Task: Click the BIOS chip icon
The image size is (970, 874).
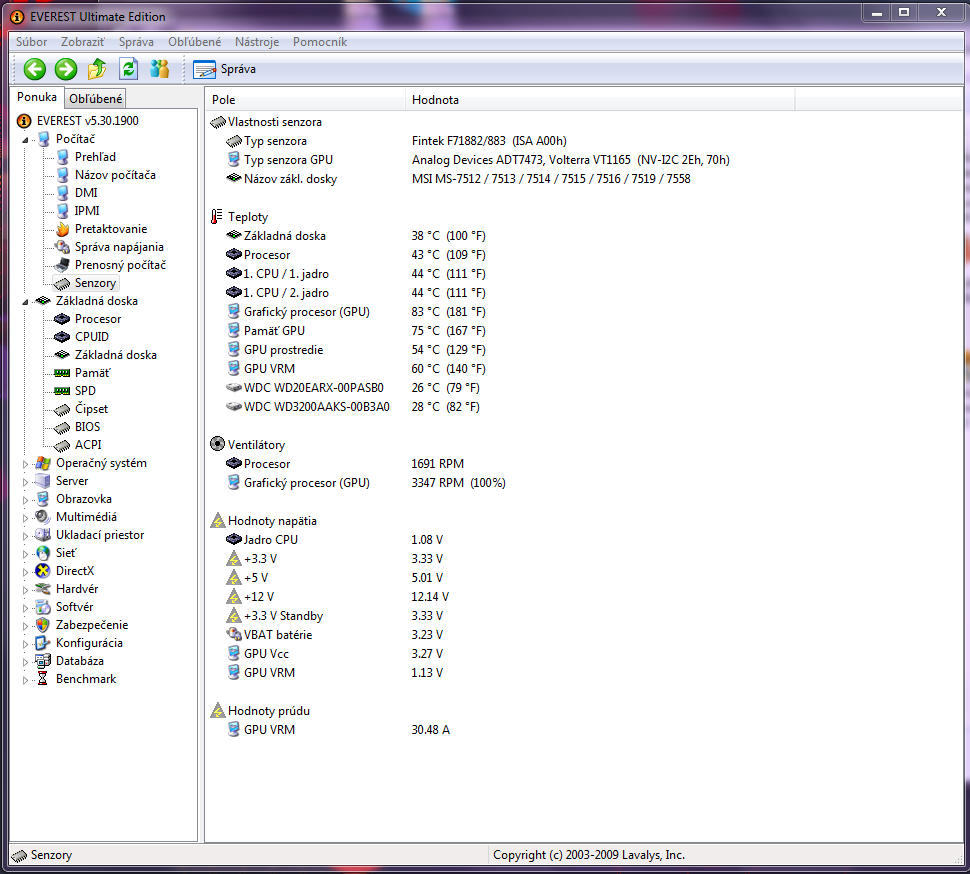Action: point(62,427)
